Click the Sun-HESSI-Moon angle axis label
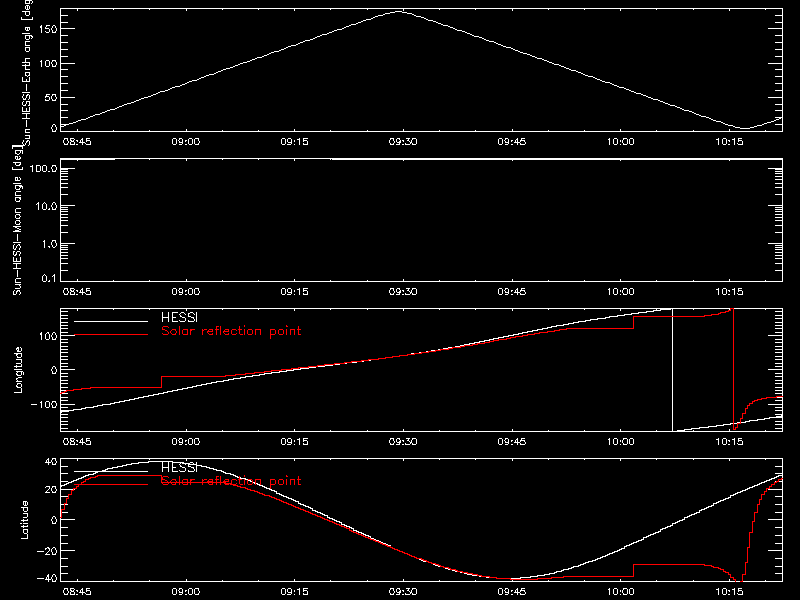 [x=17, y=220]
